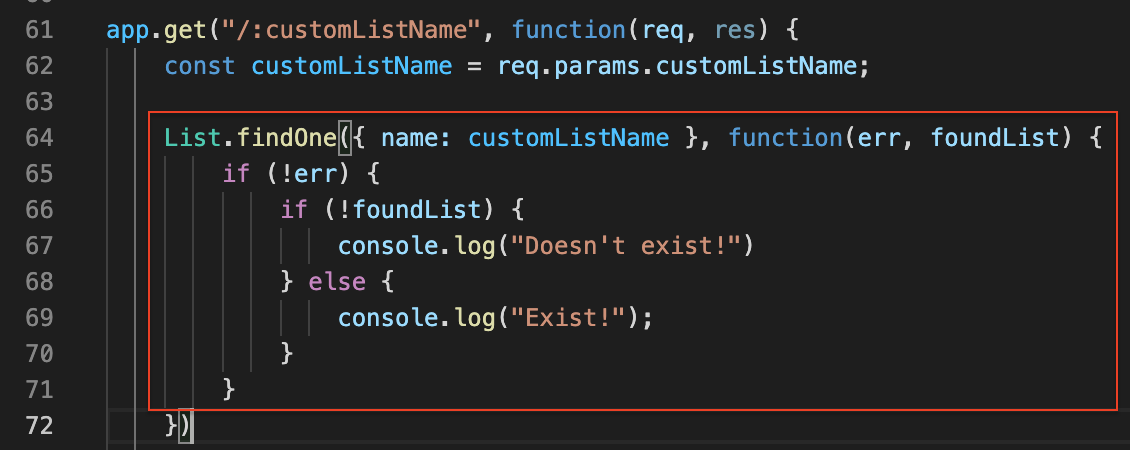Viewport: 1130px width, 450px height.
Task: Click line number 63 in the gutter
Action: [39, 102]
